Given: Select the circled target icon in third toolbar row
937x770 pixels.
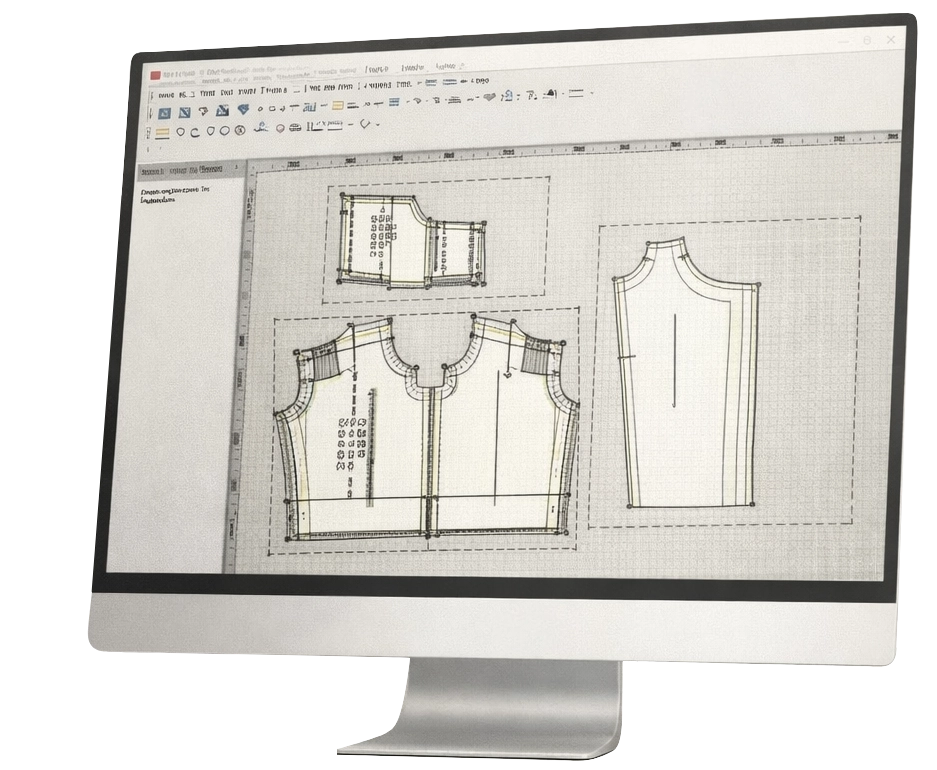Looking at the screenshot, I should (x=240, y=129).
